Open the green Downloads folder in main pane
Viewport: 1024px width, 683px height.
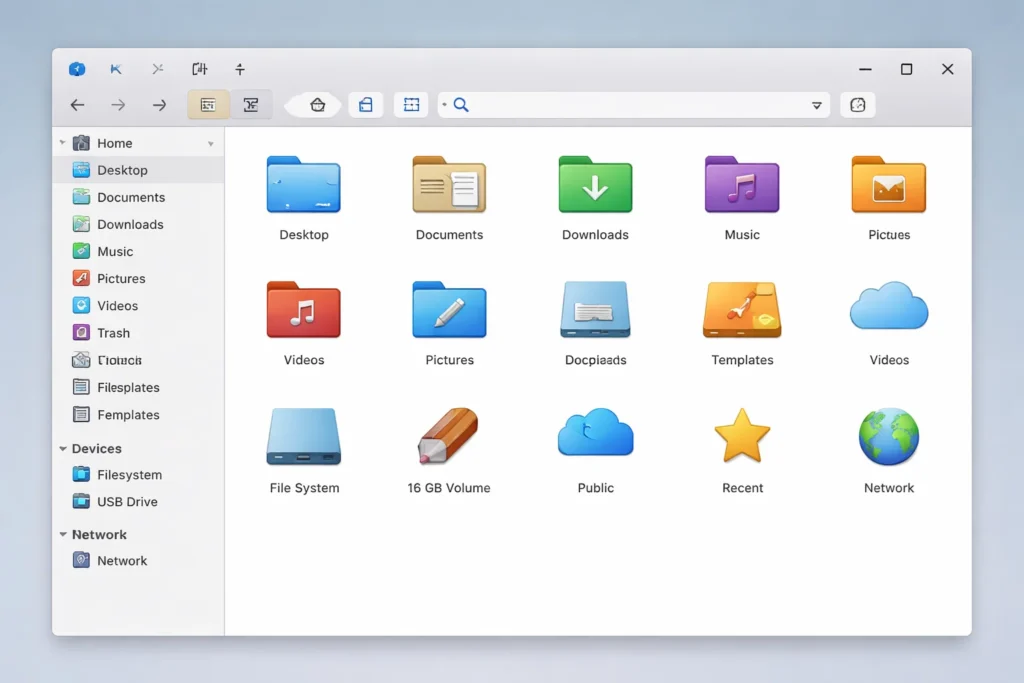coord(595,185)
